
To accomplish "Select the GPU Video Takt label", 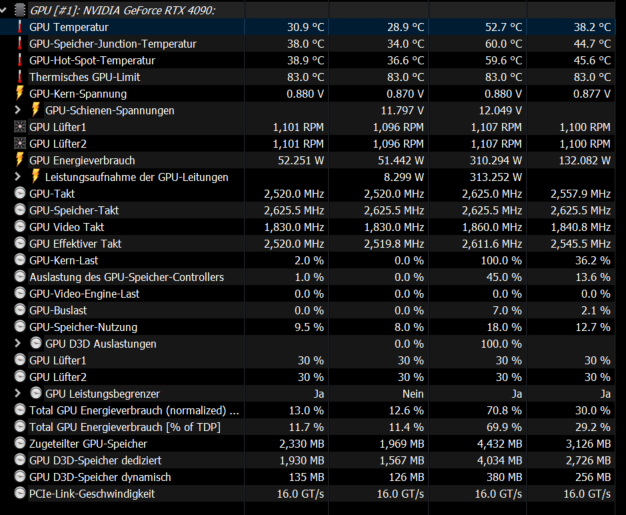I will tap(66, 227).
